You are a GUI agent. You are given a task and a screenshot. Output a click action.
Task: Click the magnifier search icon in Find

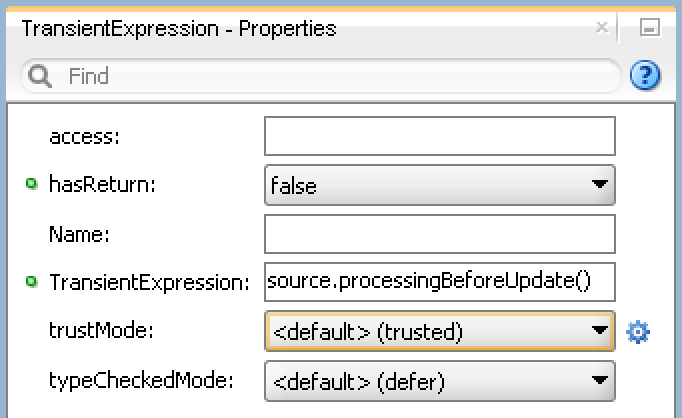[40, 76]
